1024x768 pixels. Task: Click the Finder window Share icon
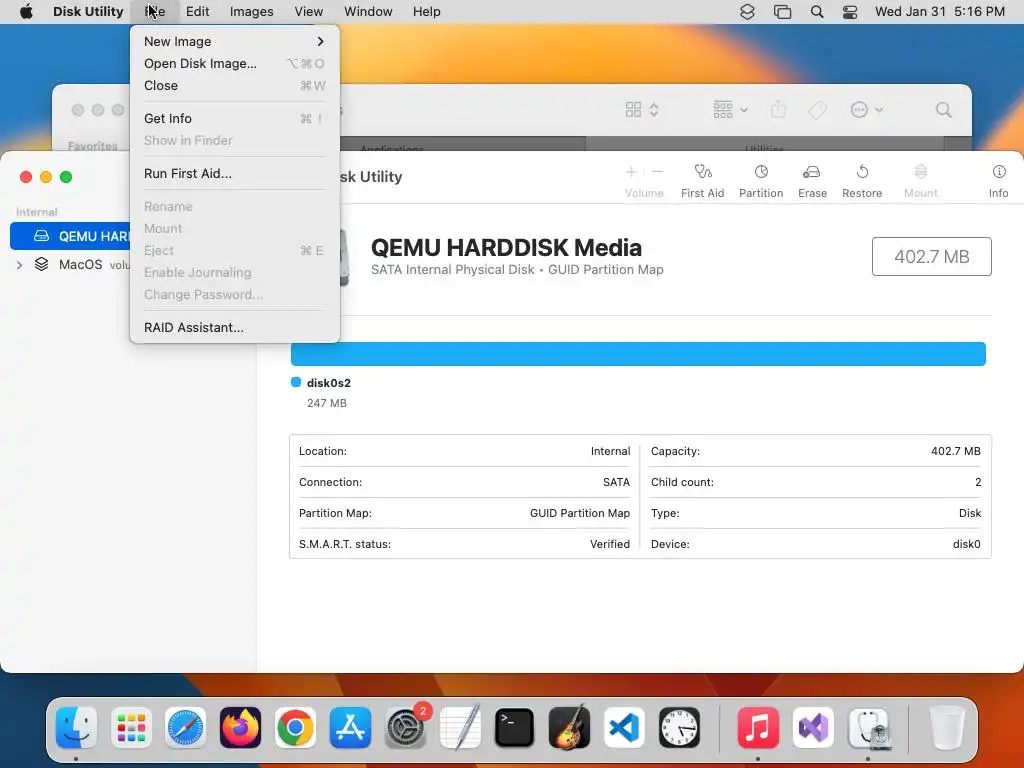tap(778, 109)
